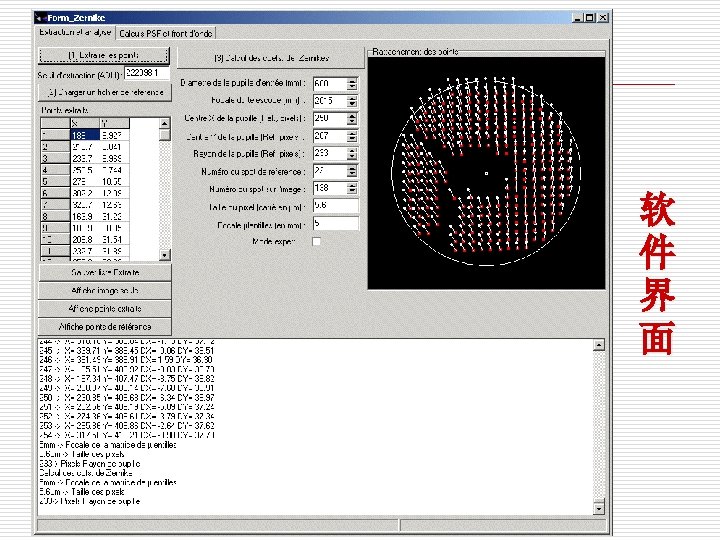Focus the Seuil d'extraction (ADU) field
Image resolution: width=720 pixels, height=540 pixels.
(x=147, y=73)
